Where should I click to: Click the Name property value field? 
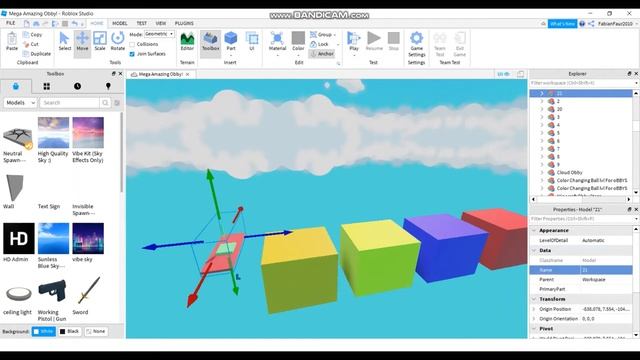[x=606, y=270]
